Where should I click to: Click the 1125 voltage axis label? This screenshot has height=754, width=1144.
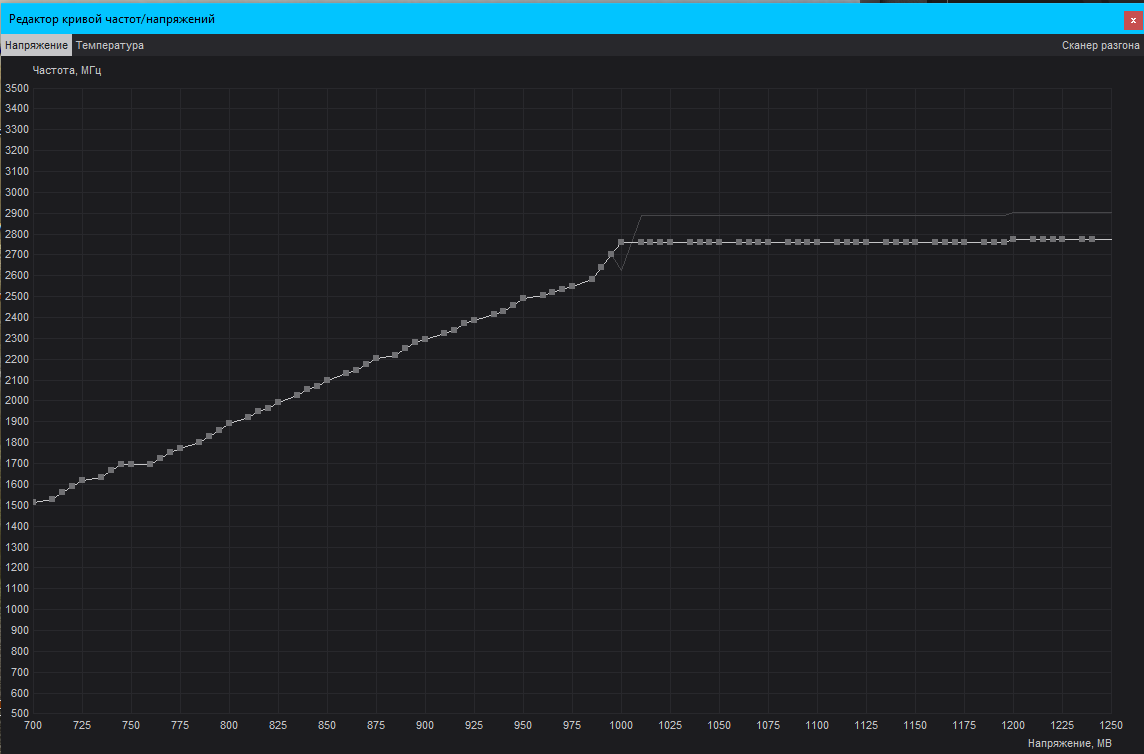pos(866,726)
